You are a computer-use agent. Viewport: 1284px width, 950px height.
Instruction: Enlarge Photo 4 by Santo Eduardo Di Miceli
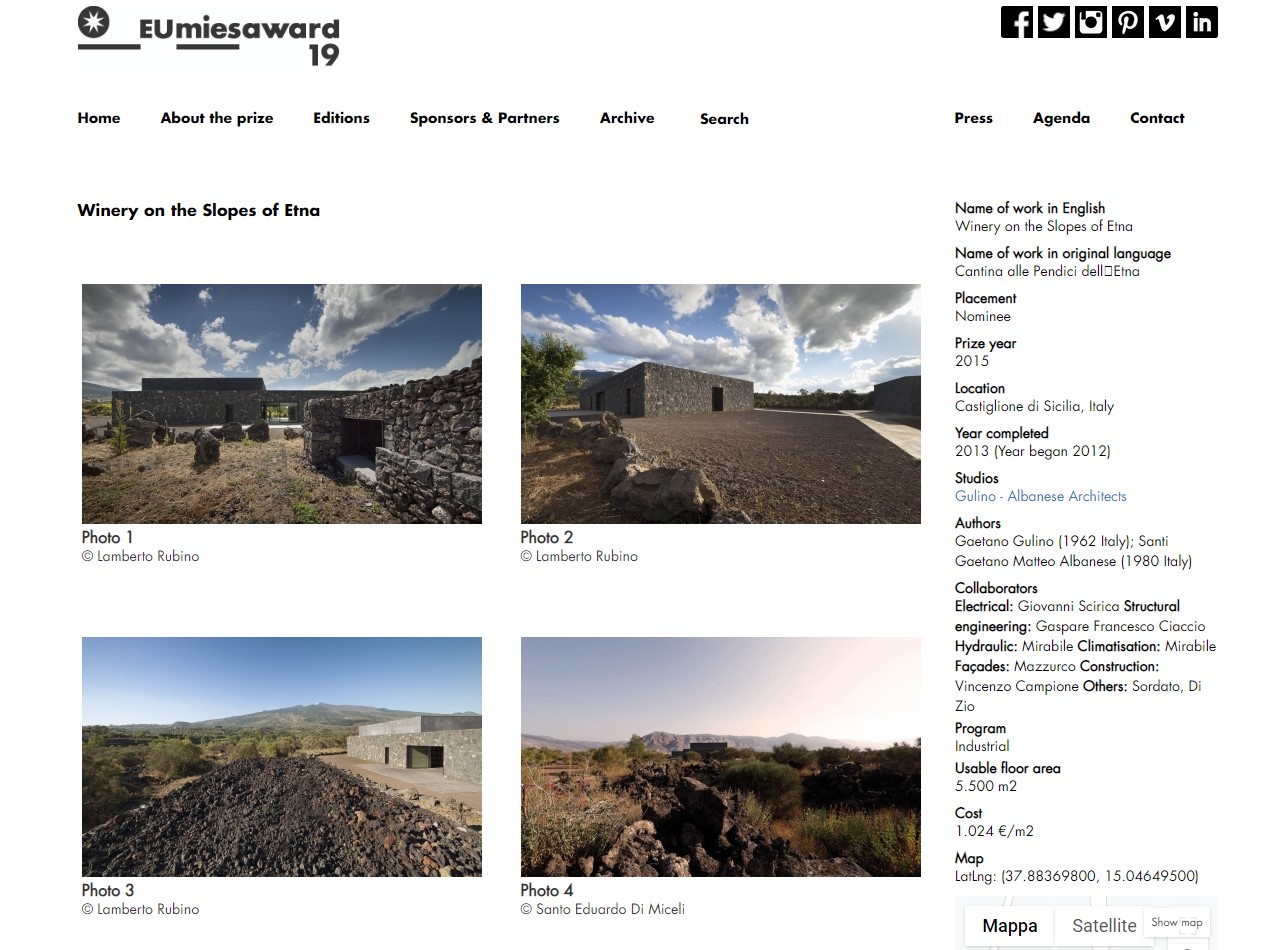coord(721,757)
